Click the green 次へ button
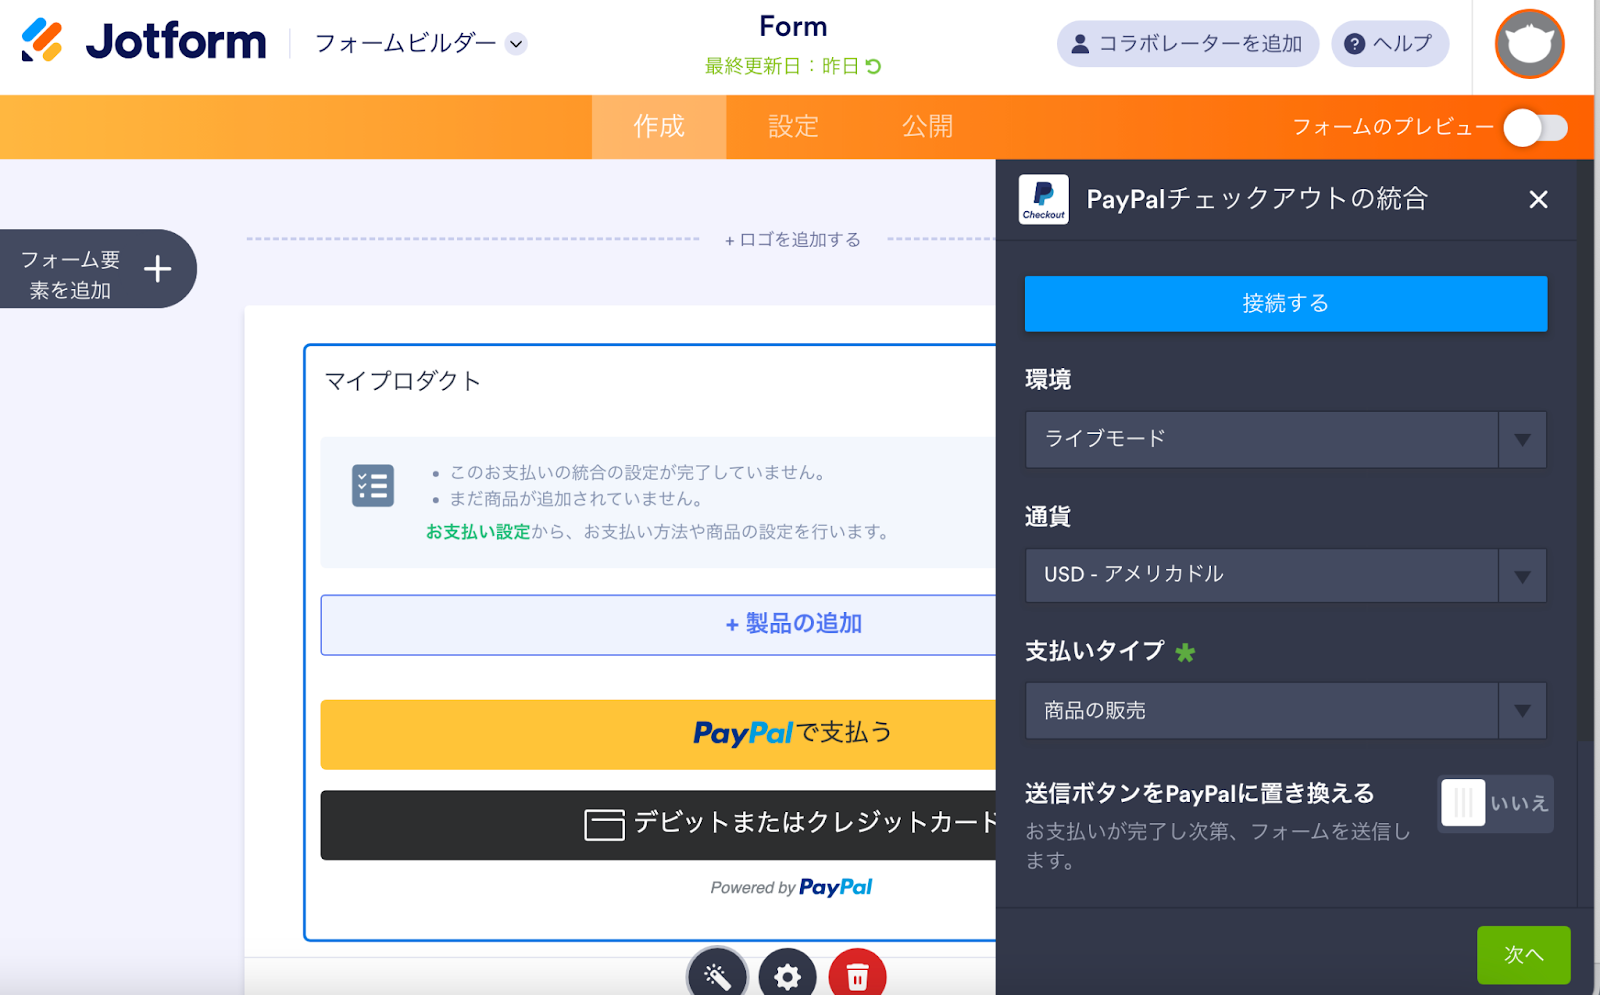Screen dimensions: 1600x995 point(1523,955)
